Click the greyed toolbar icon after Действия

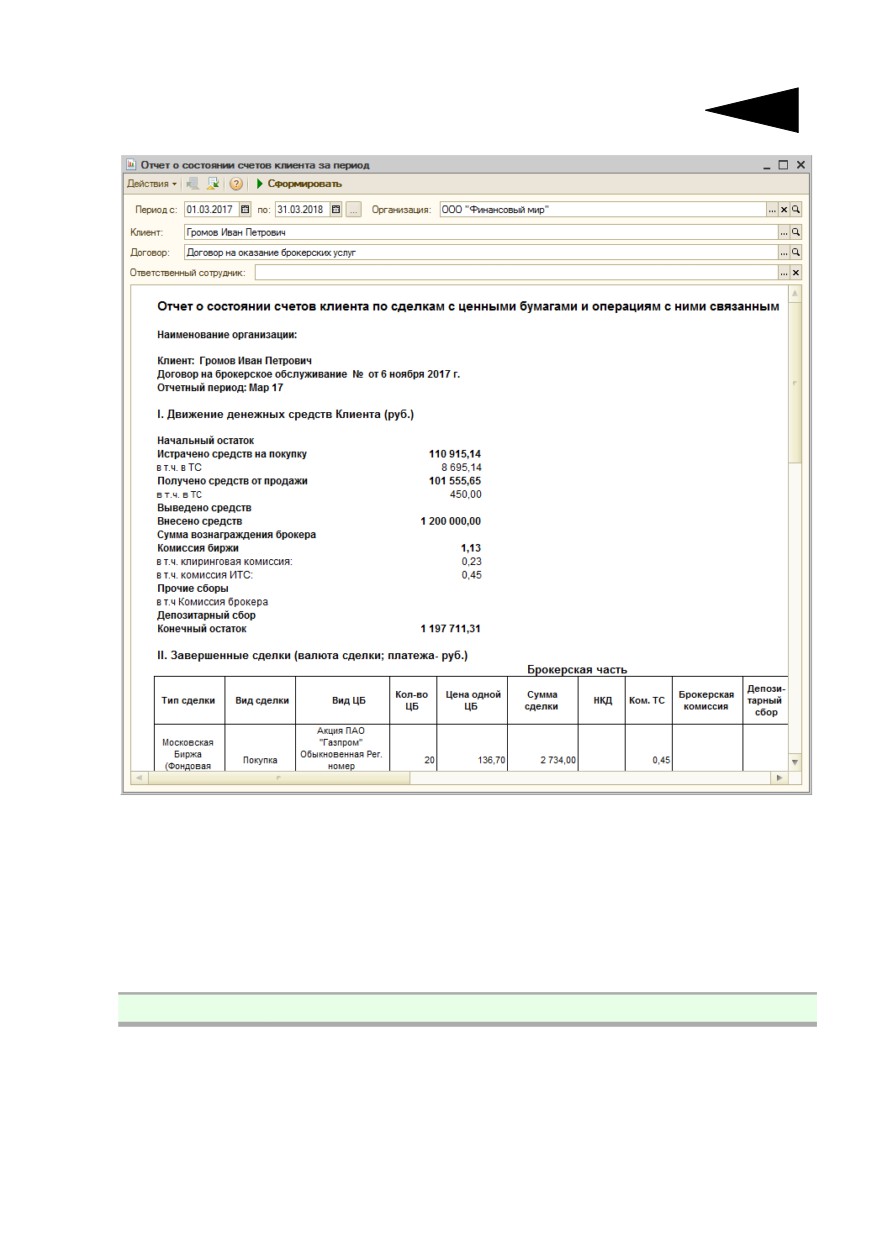click(192, 184)
